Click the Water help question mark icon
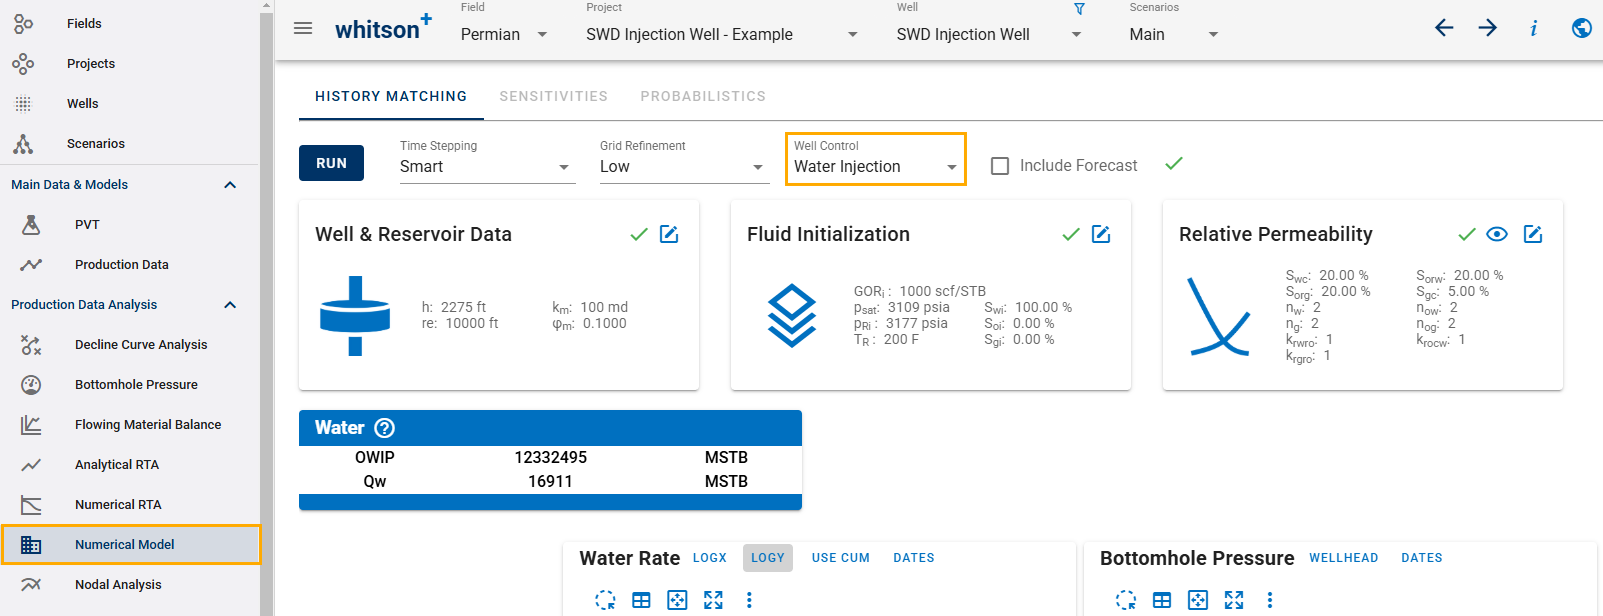 coord(385,428)
